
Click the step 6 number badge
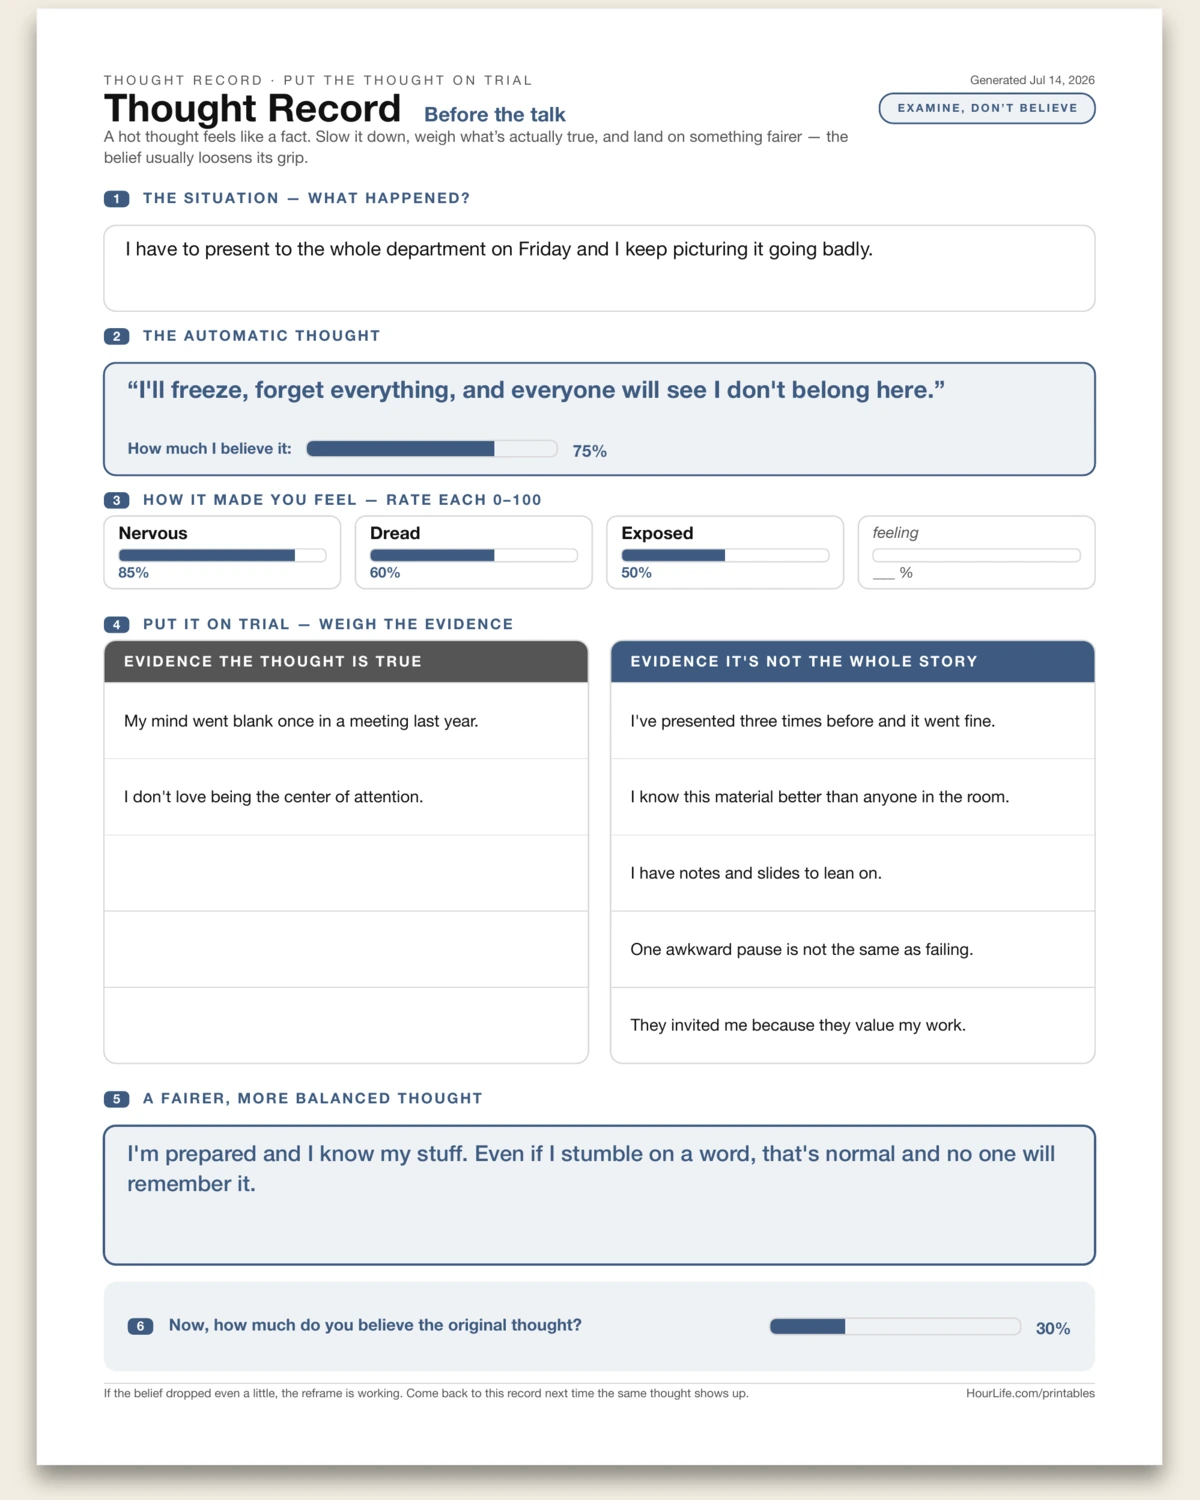pos(140,1326)
